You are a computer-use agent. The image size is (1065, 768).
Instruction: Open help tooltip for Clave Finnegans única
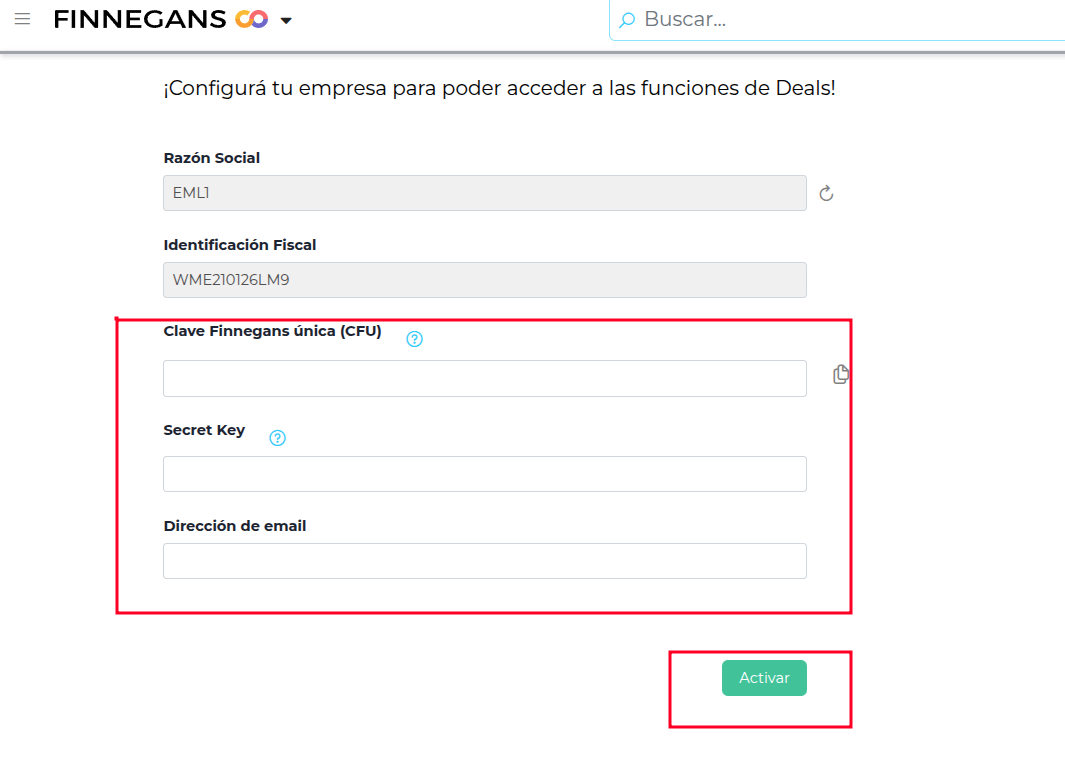coord(415,339)
